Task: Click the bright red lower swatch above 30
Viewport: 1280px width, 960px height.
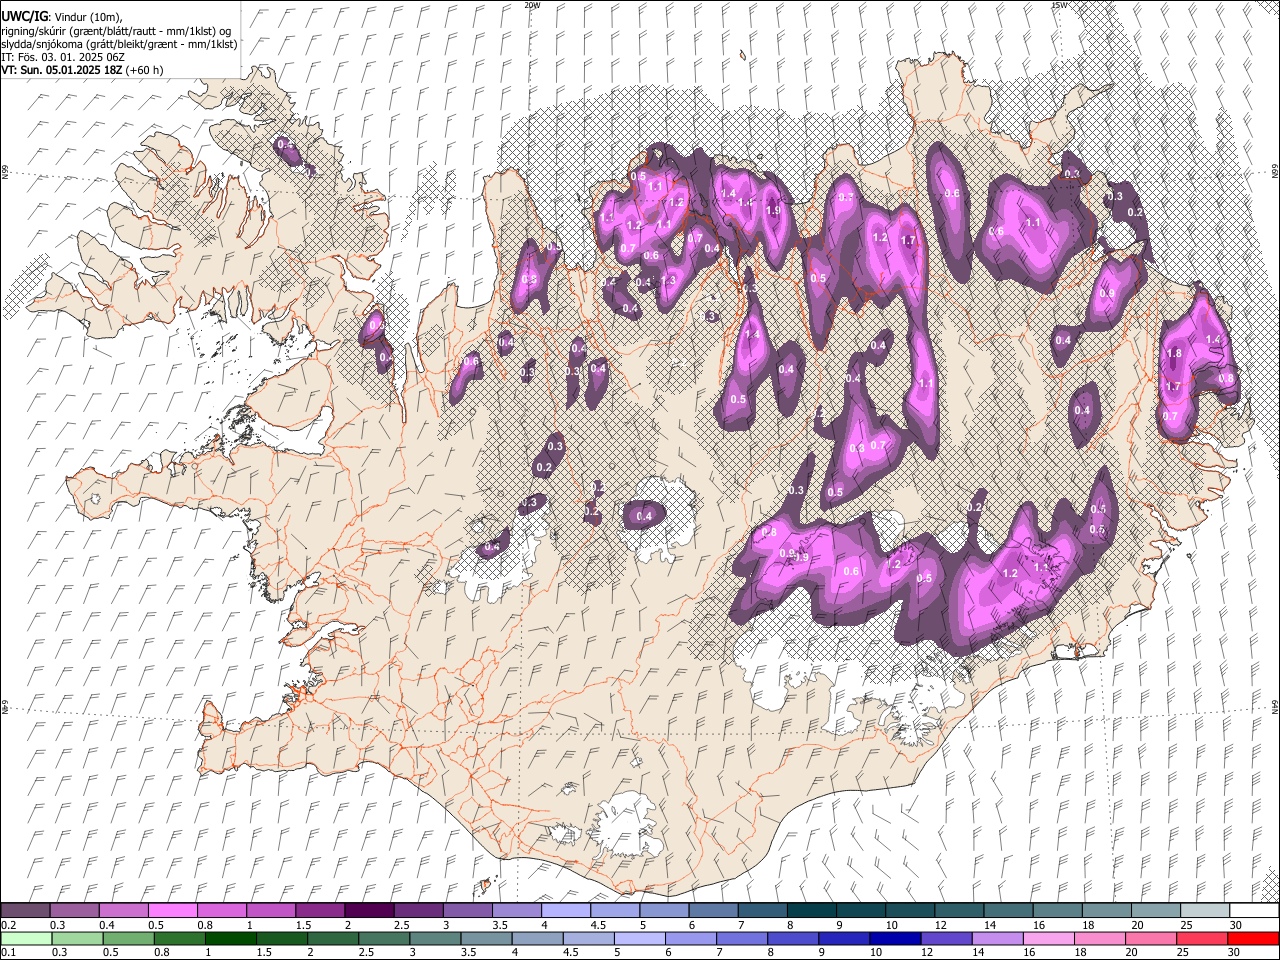Action: [1253, 939]
